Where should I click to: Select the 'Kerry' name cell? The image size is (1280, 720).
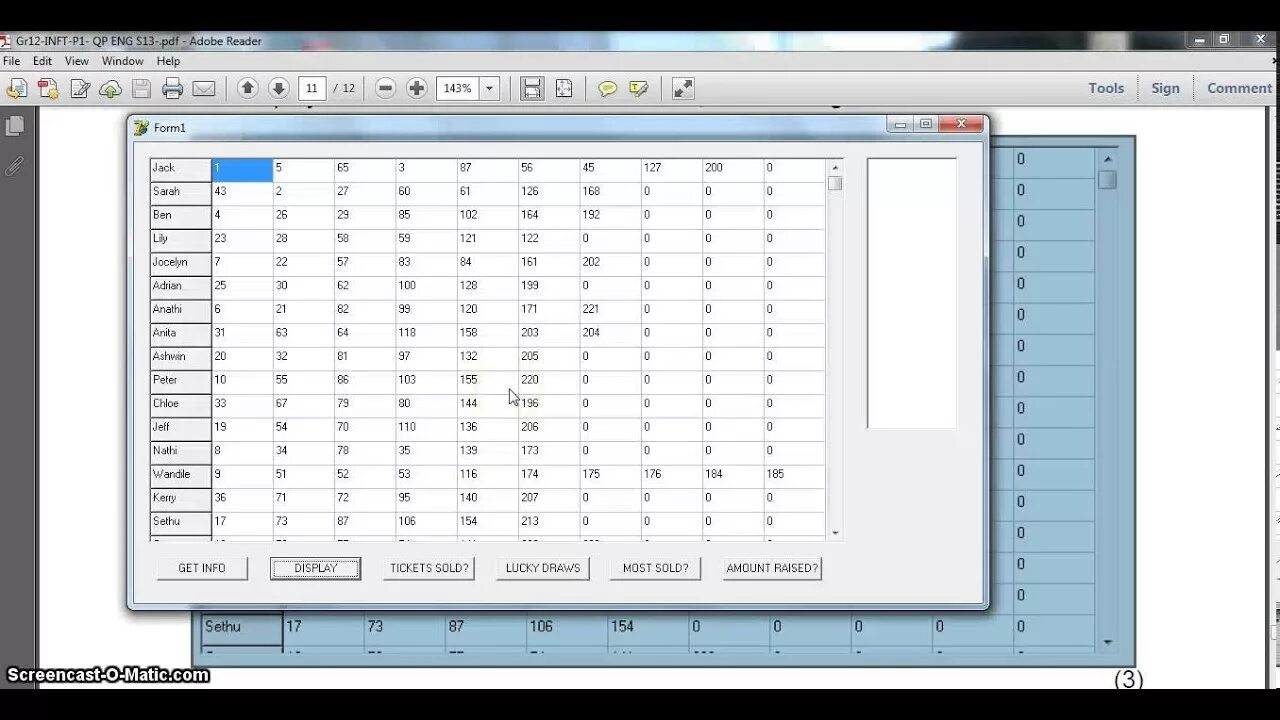coord(181,498)
